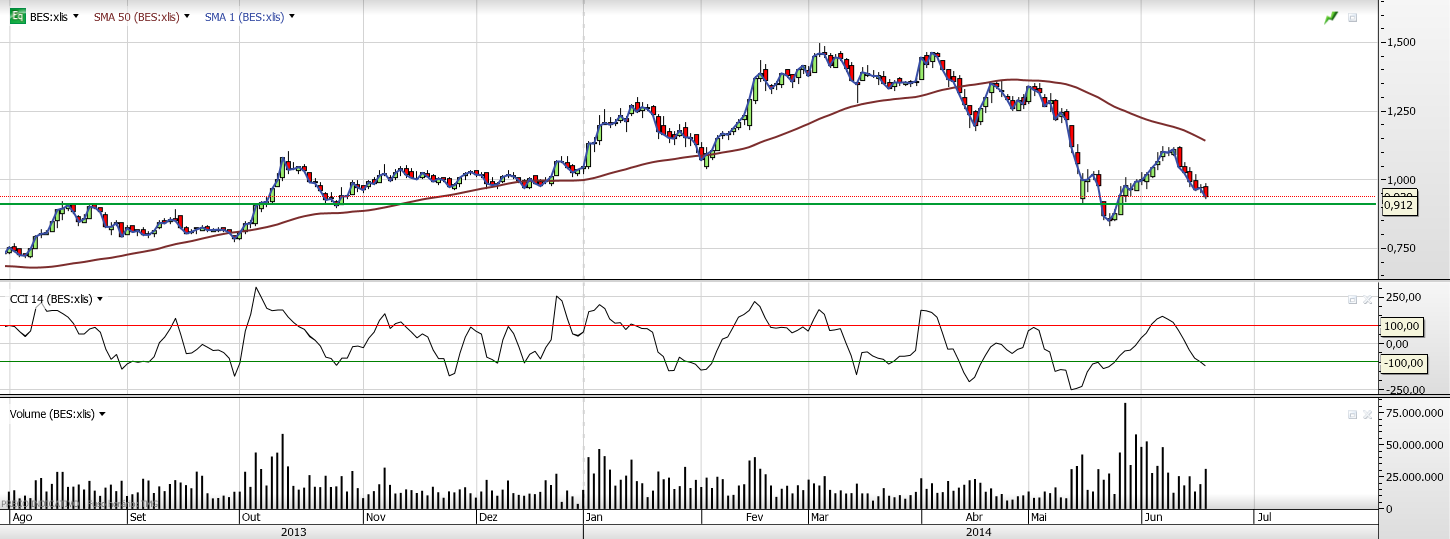This screenshot has height=539, width=1450.
Task: Open the CCI 14 (BES:xlis) dropdown arrow
Action: 100,299
